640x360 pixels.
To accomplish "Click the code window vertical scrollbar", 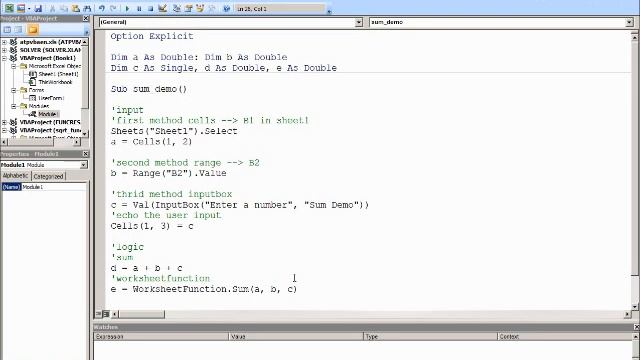I will point(634,171).
